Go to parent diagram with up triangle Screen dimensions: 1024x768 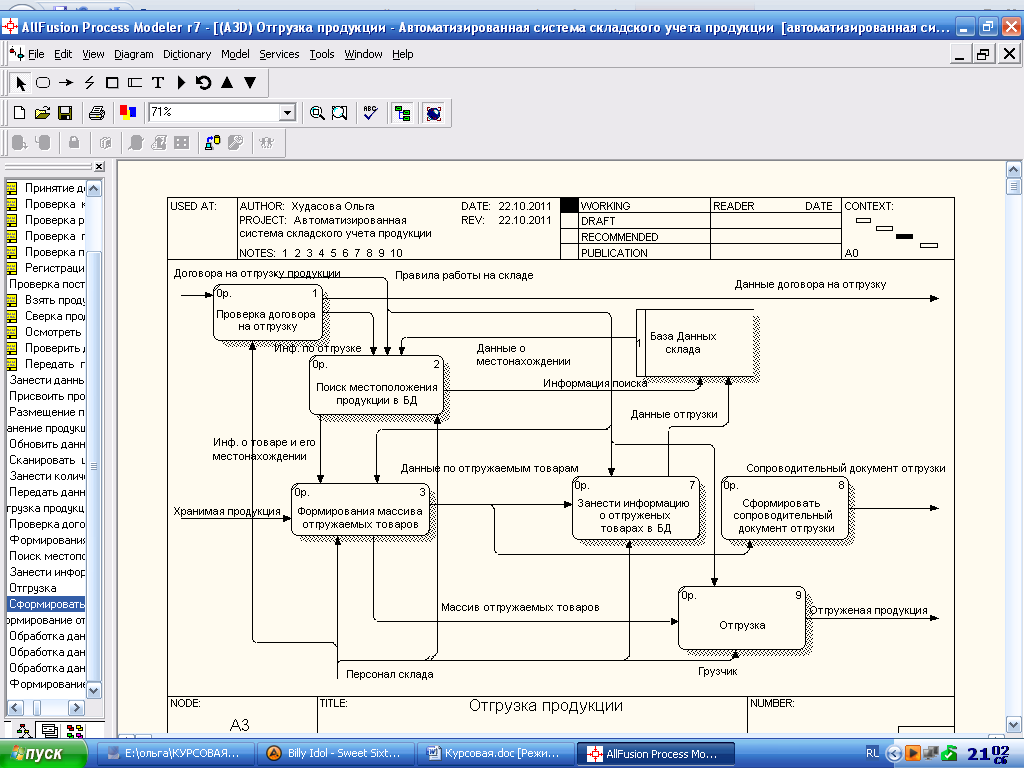227,83
